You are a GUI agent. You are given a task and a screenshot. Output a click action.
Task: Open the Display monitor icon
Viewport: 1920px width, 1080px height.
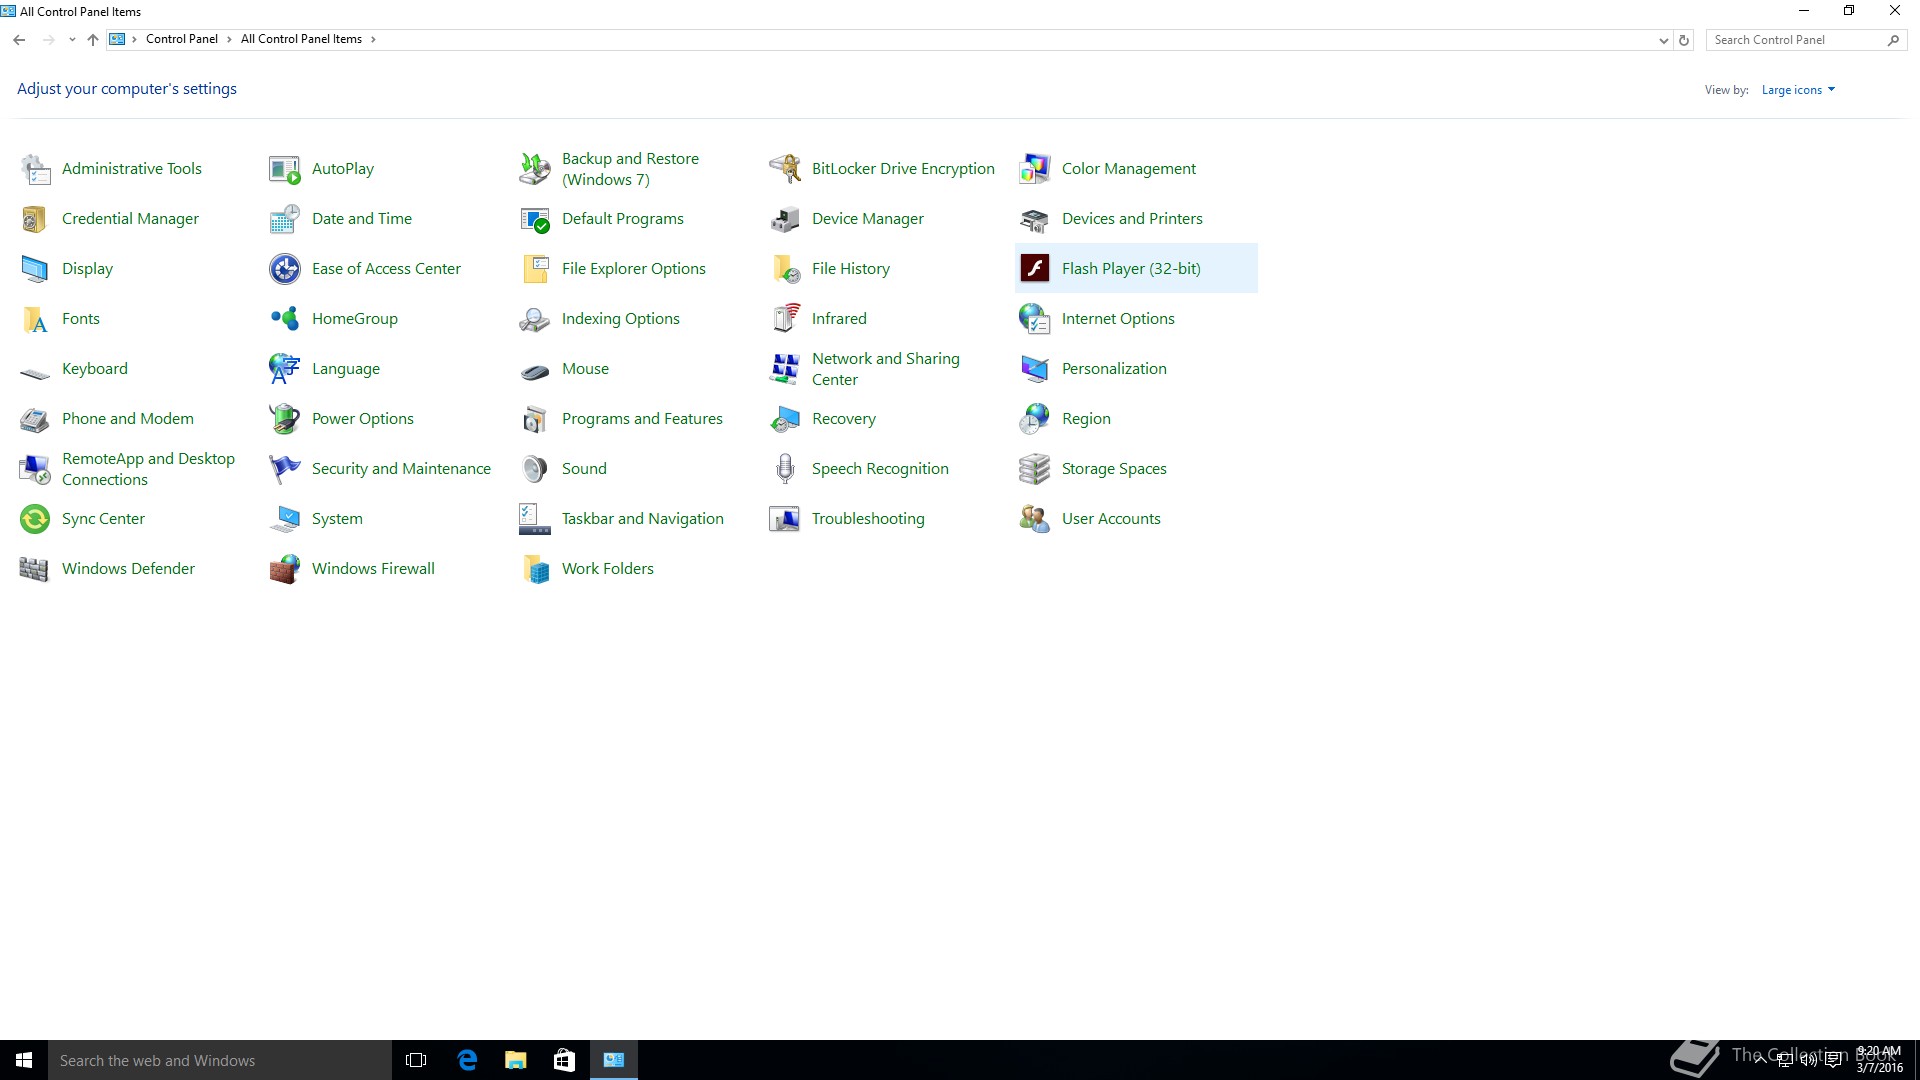[35, 269]
